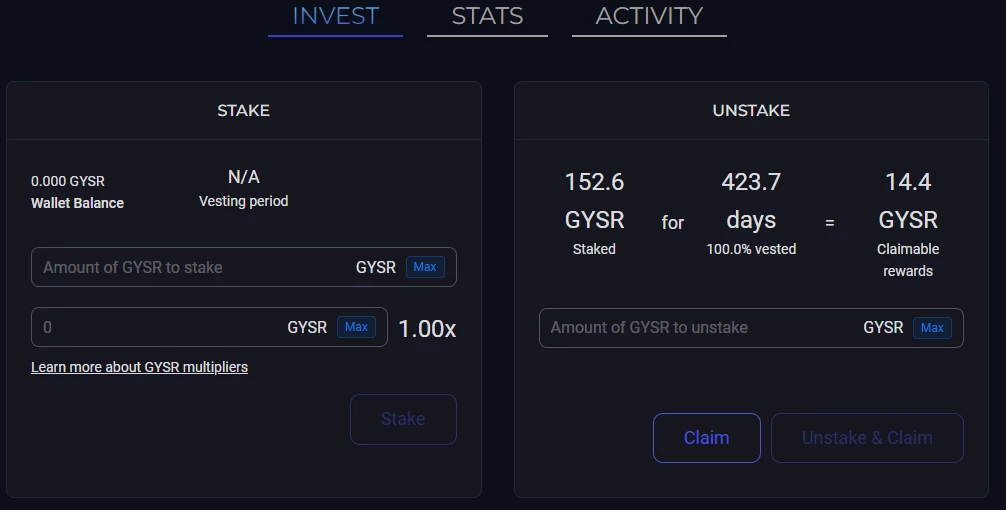
Task: Click the N/A Vesting period label
Action: [244, 188]
